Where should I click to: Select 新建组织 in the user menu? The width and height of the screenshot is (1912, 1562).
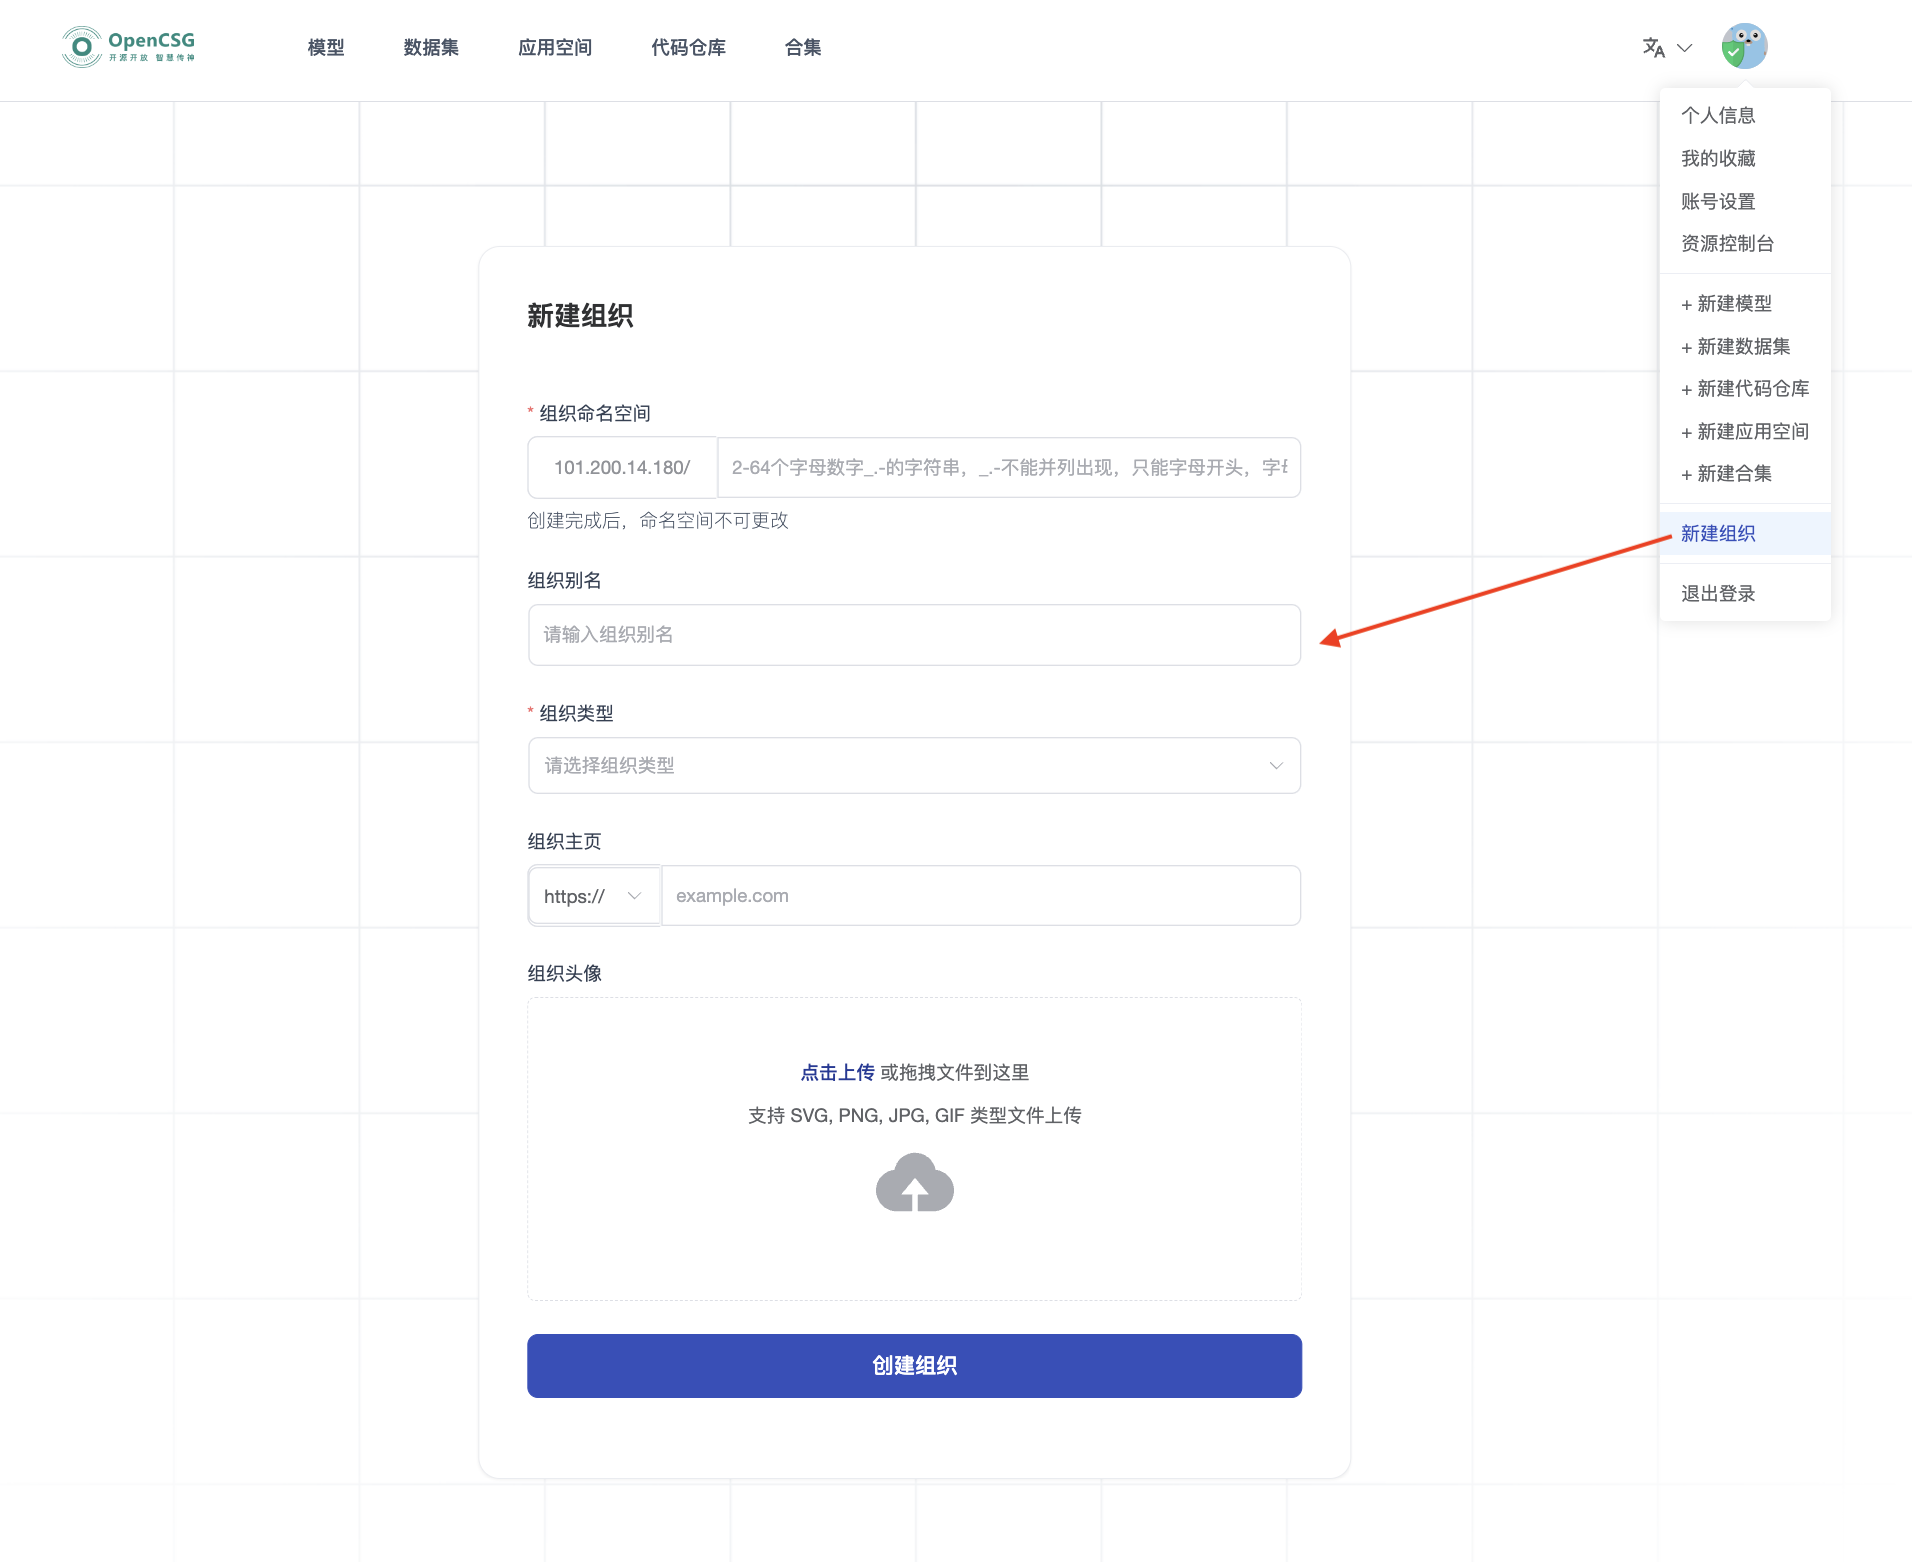click(1718, 533)
